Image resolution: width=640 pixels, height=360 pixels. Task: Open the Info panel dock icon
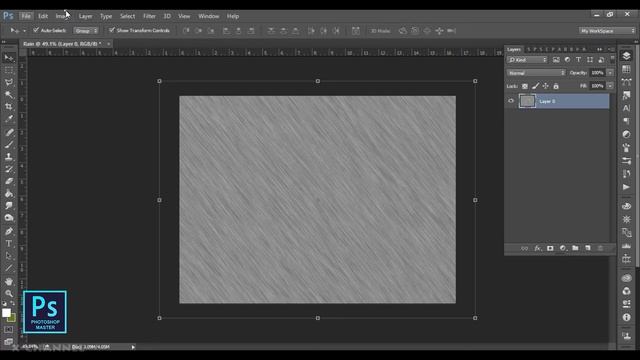626,317
